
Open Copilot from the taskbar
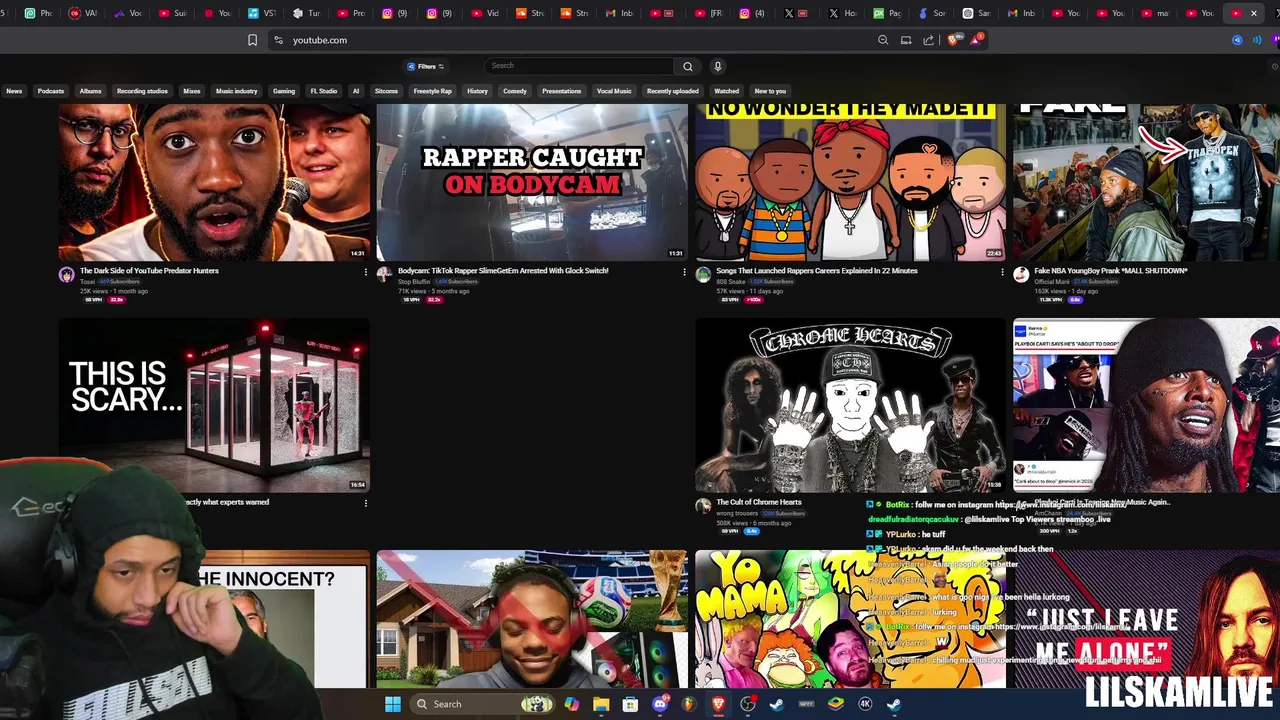pos(572,704)
